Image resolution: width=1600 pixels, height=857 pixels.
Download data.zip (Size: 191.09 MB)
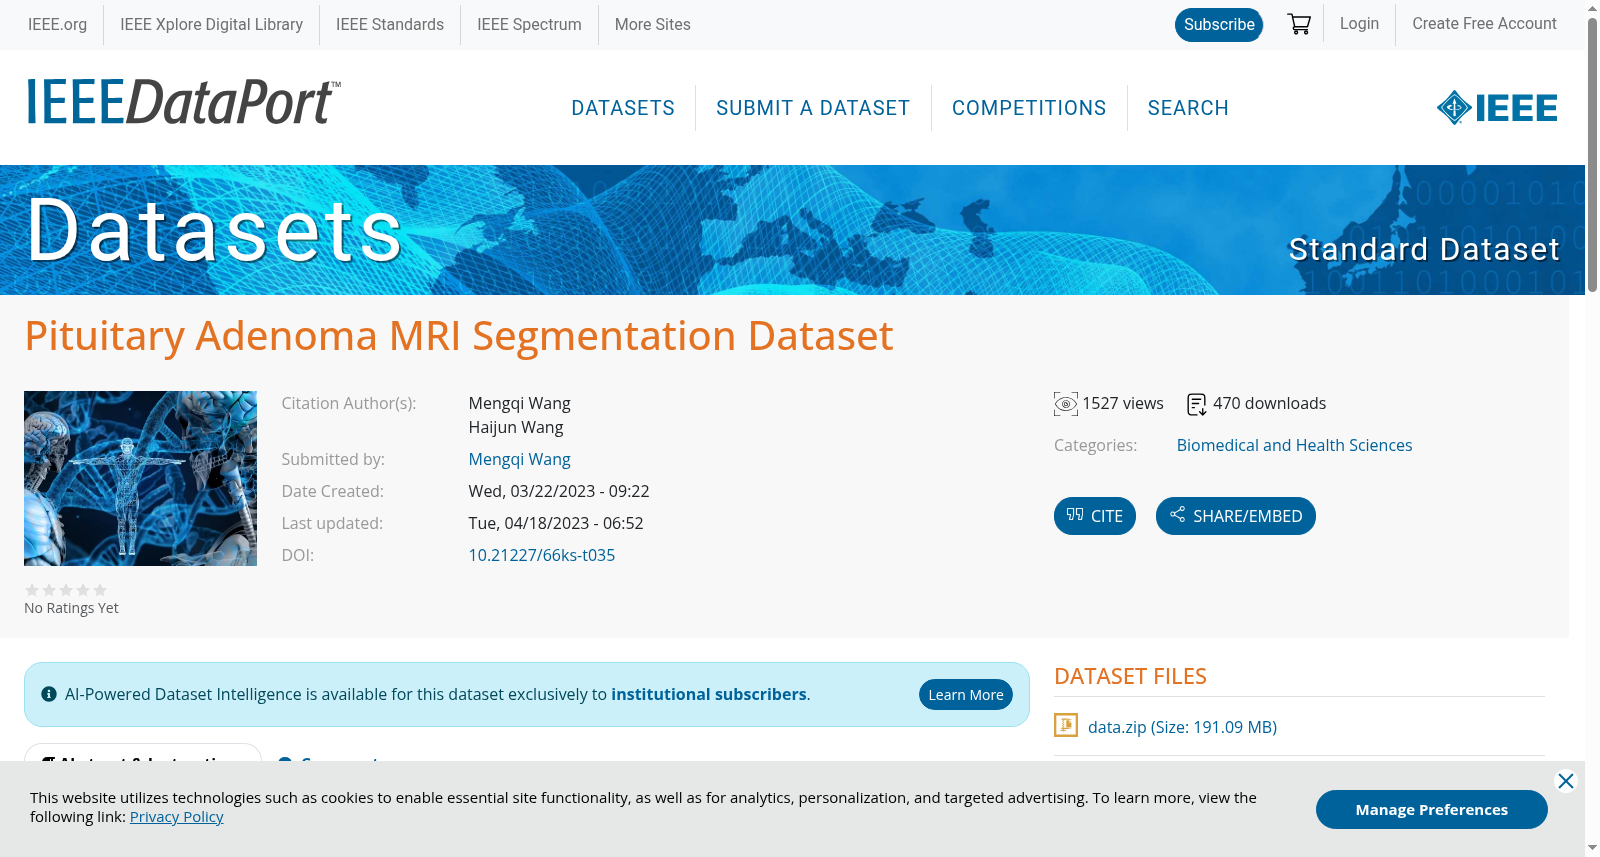[1182, 727]
